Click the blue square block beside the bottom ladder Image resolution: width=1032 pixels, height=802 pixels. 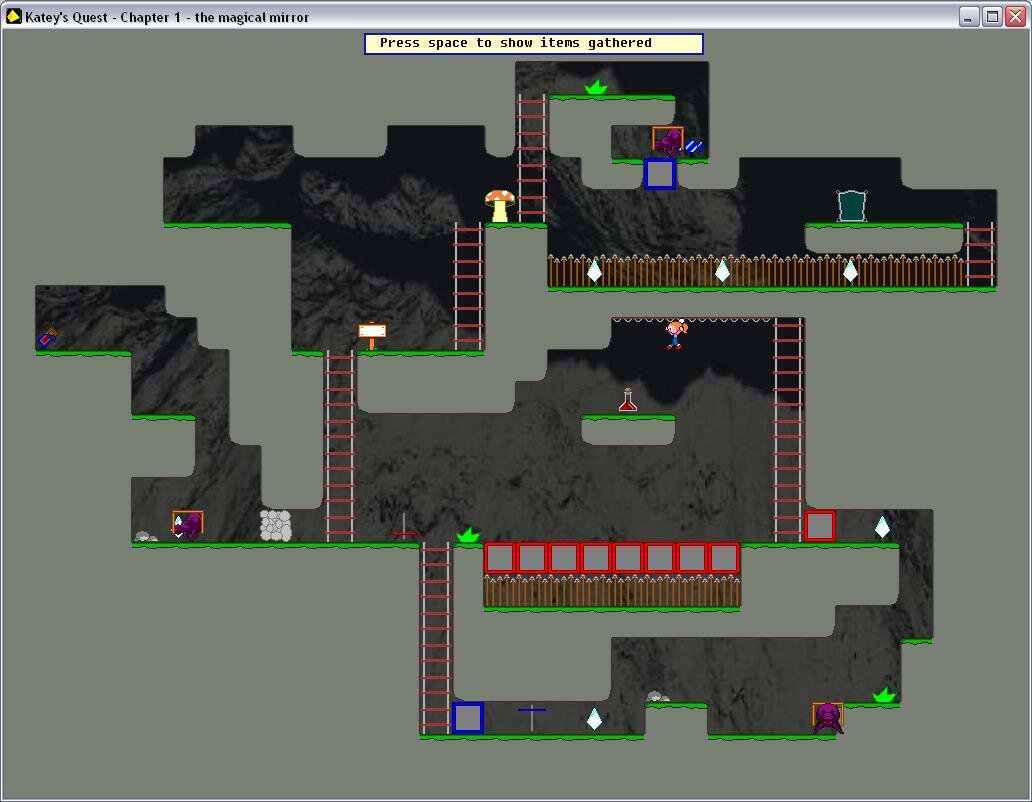(468, 718)
